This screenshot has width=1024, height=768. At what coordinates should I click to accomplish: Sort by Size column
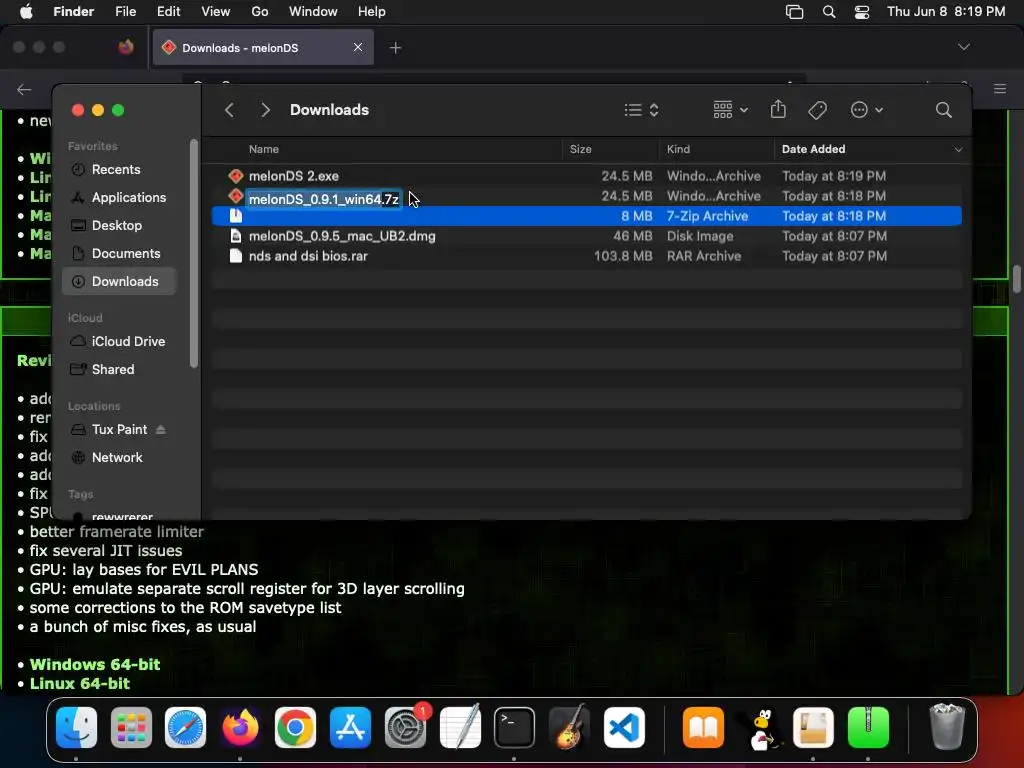580,149
